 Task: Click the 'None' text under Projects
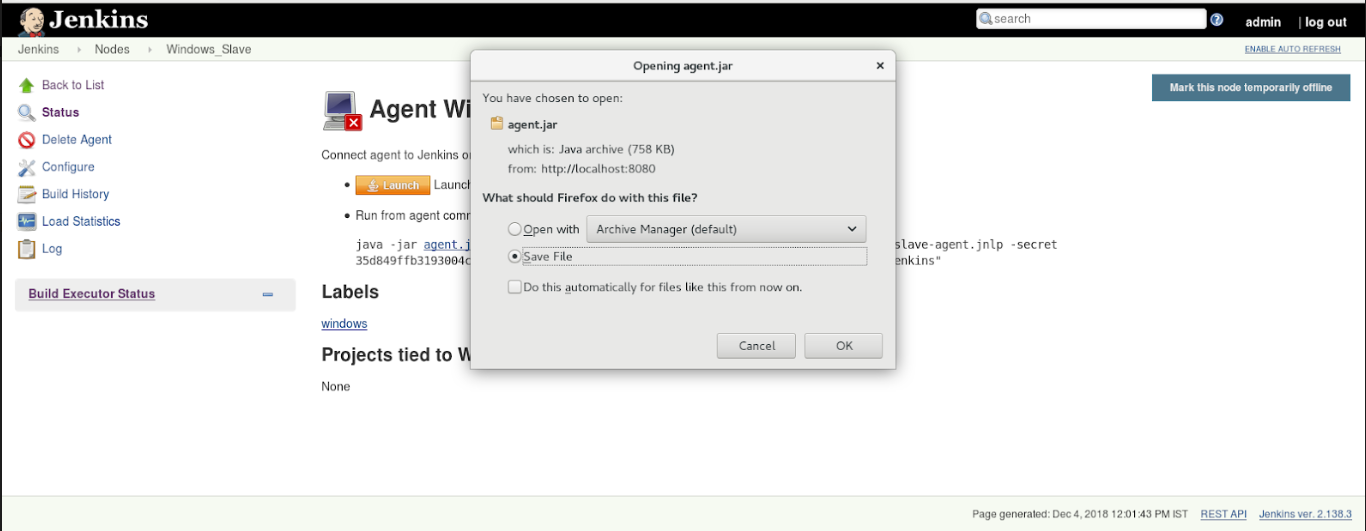point(336,386)
